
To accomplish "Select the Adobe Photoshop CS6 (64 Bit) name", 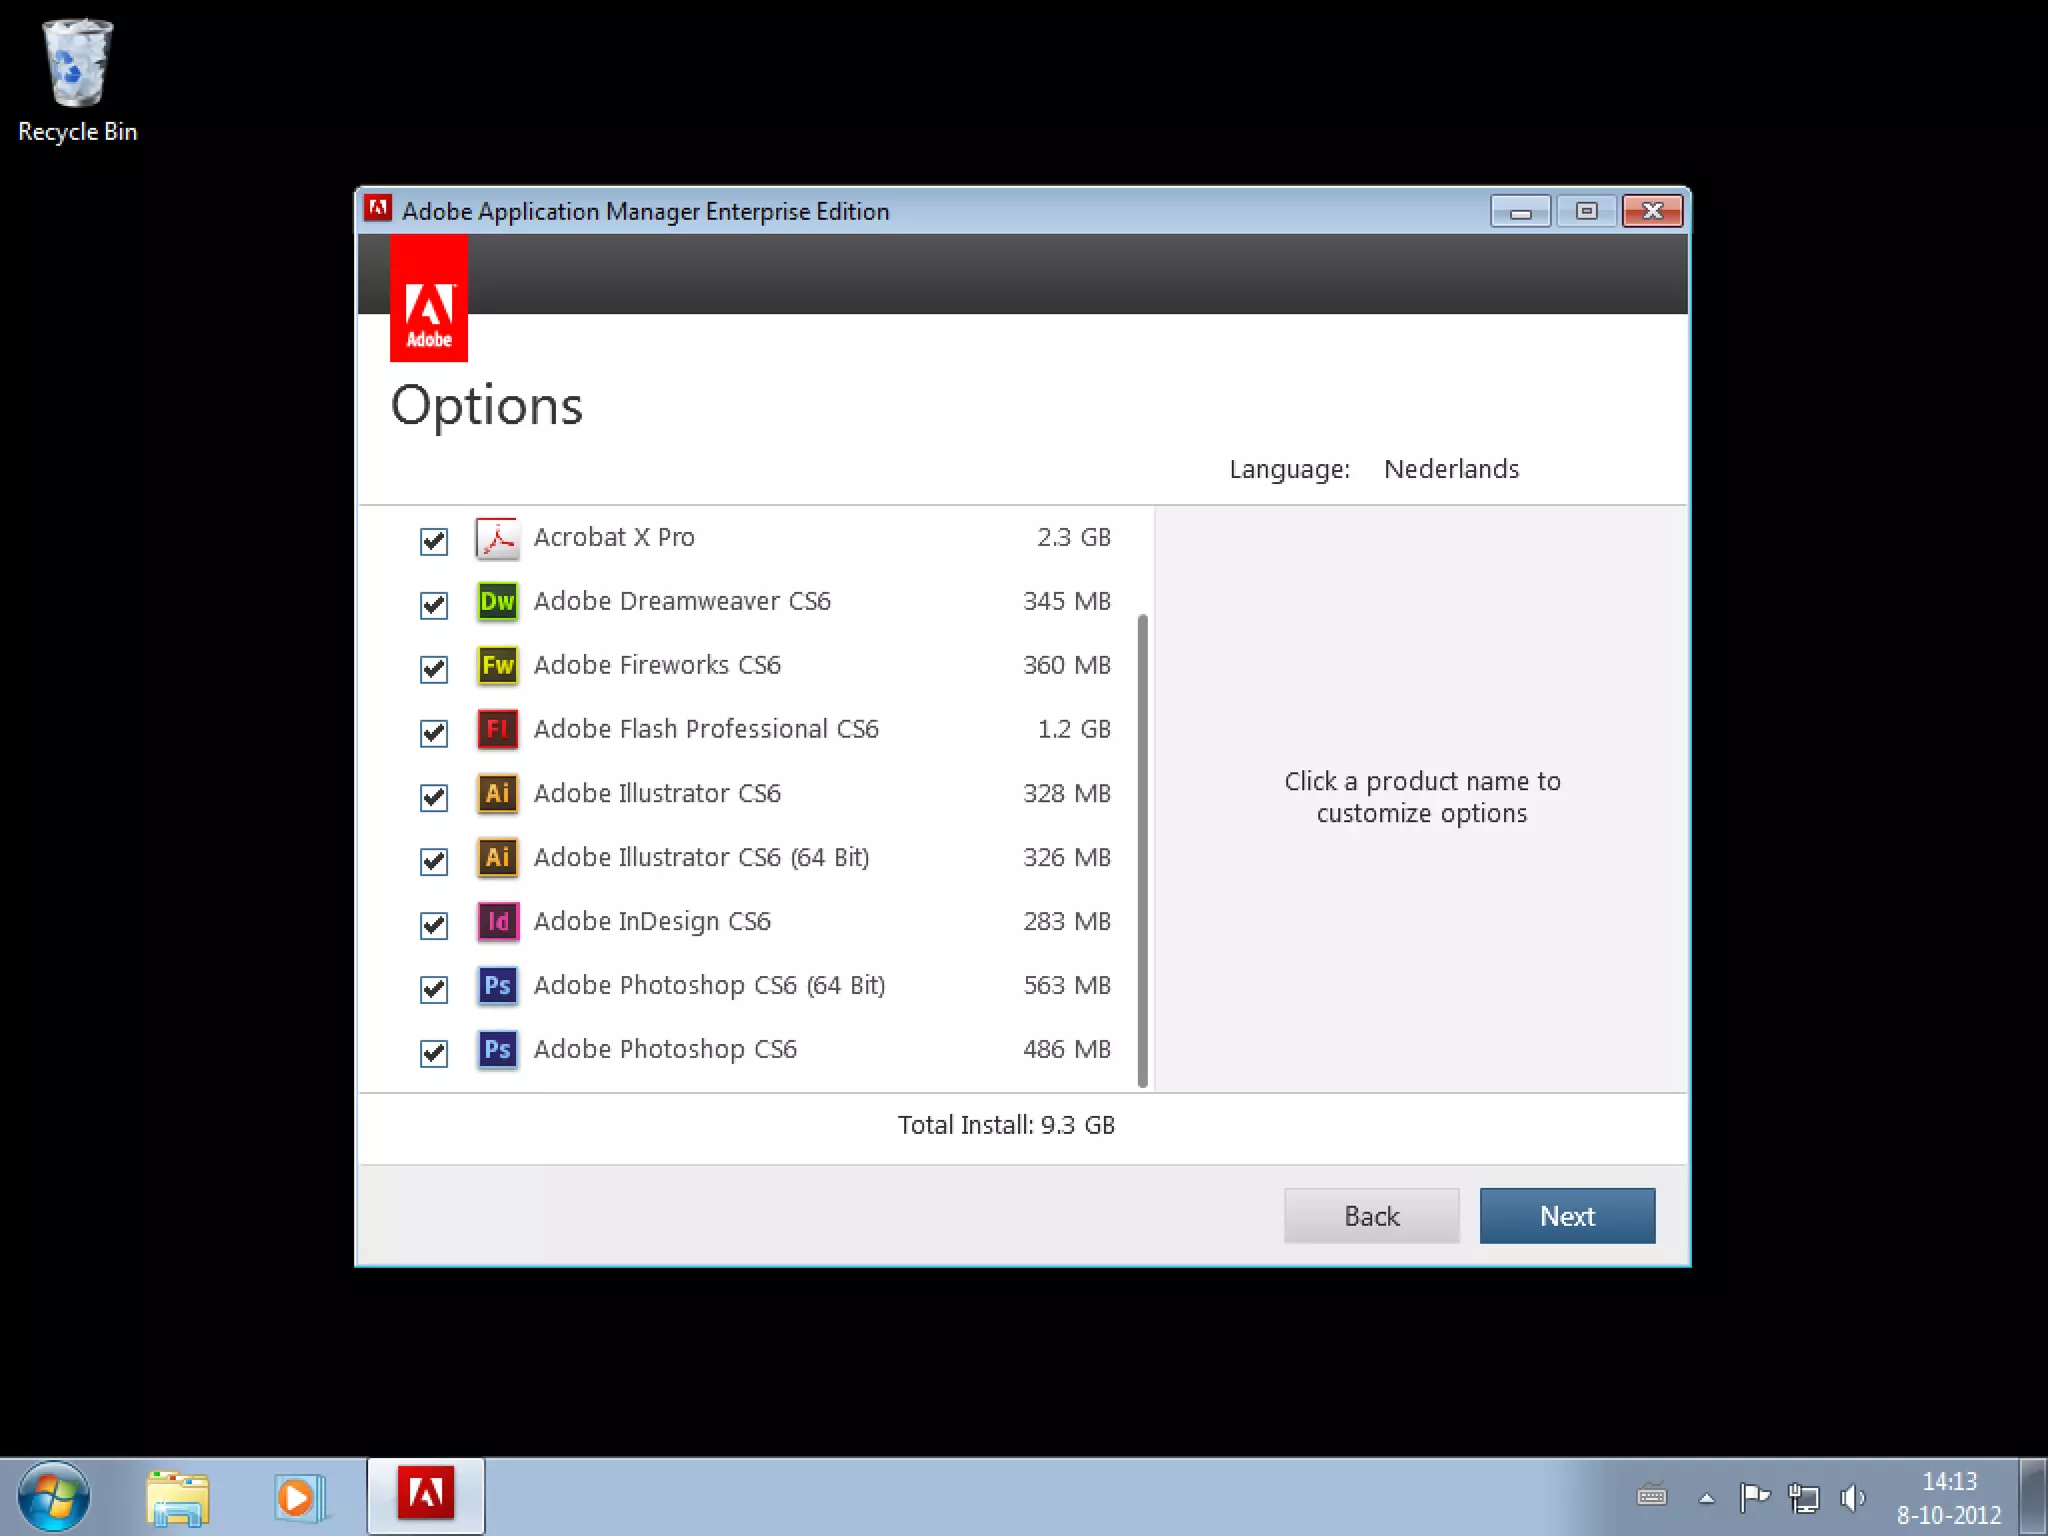I will (x=710, y=985).
